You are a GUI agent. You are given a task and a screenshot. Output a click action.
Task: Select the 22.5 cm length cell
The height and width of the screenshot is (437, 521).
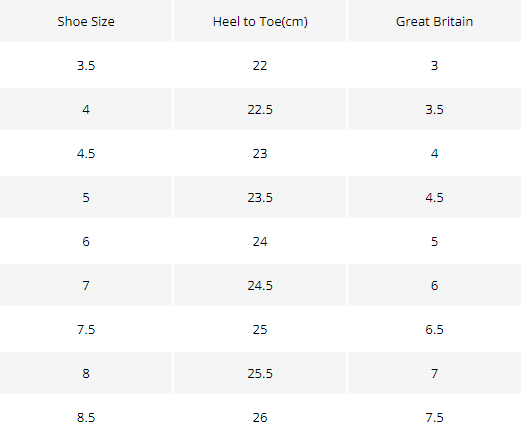[260, 109]
